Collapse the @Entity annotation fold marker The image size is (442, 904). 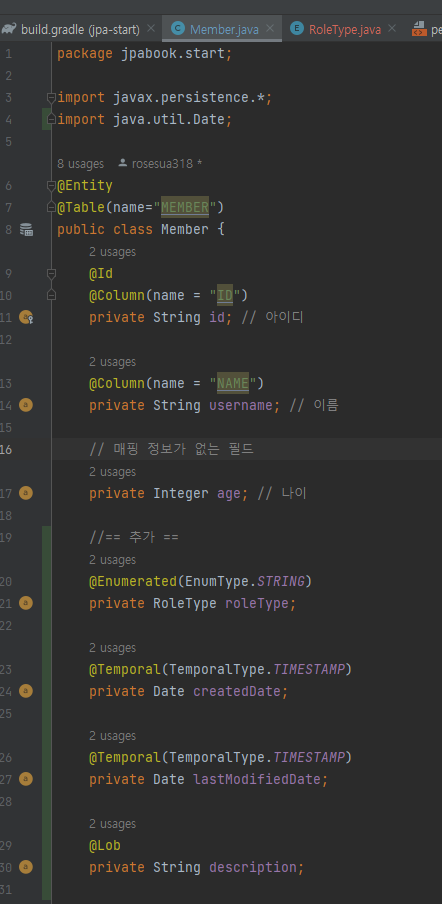coord(51,186)
